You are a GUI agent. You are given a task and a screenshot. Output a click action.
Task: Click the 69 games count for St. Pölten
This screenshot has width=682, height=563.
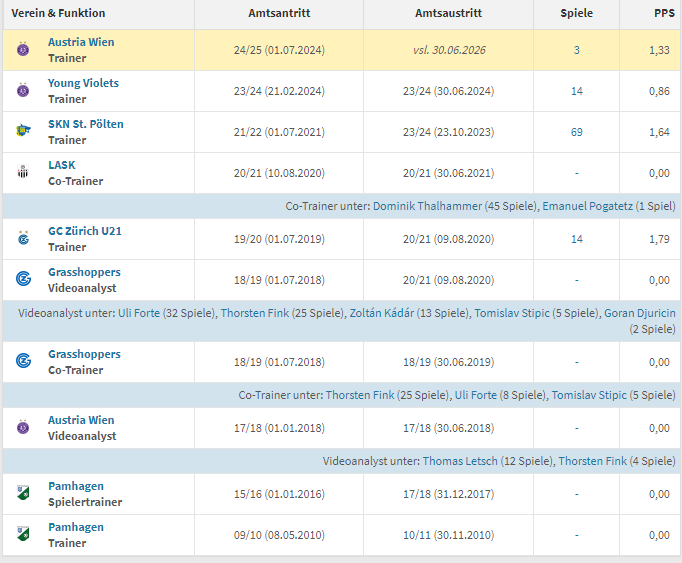[576, 132]
